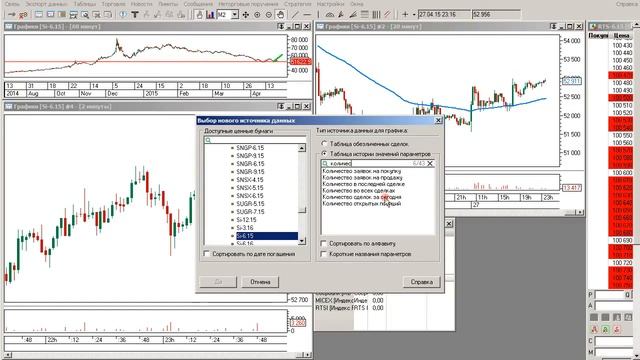640x360 pixels.
Task: Select the arc drawing tool icon
Action: pos(330,15)
